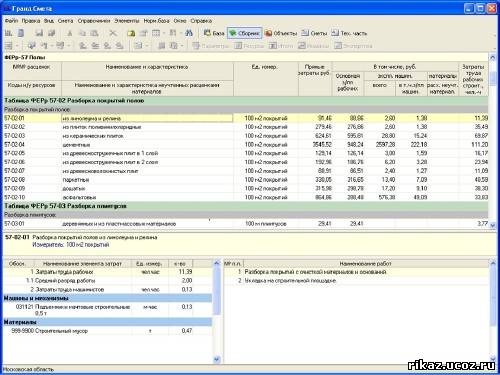The image size is (500, 375).
Task: Select row 57-02-08 паркетных
Action: [x=246, y=180]
